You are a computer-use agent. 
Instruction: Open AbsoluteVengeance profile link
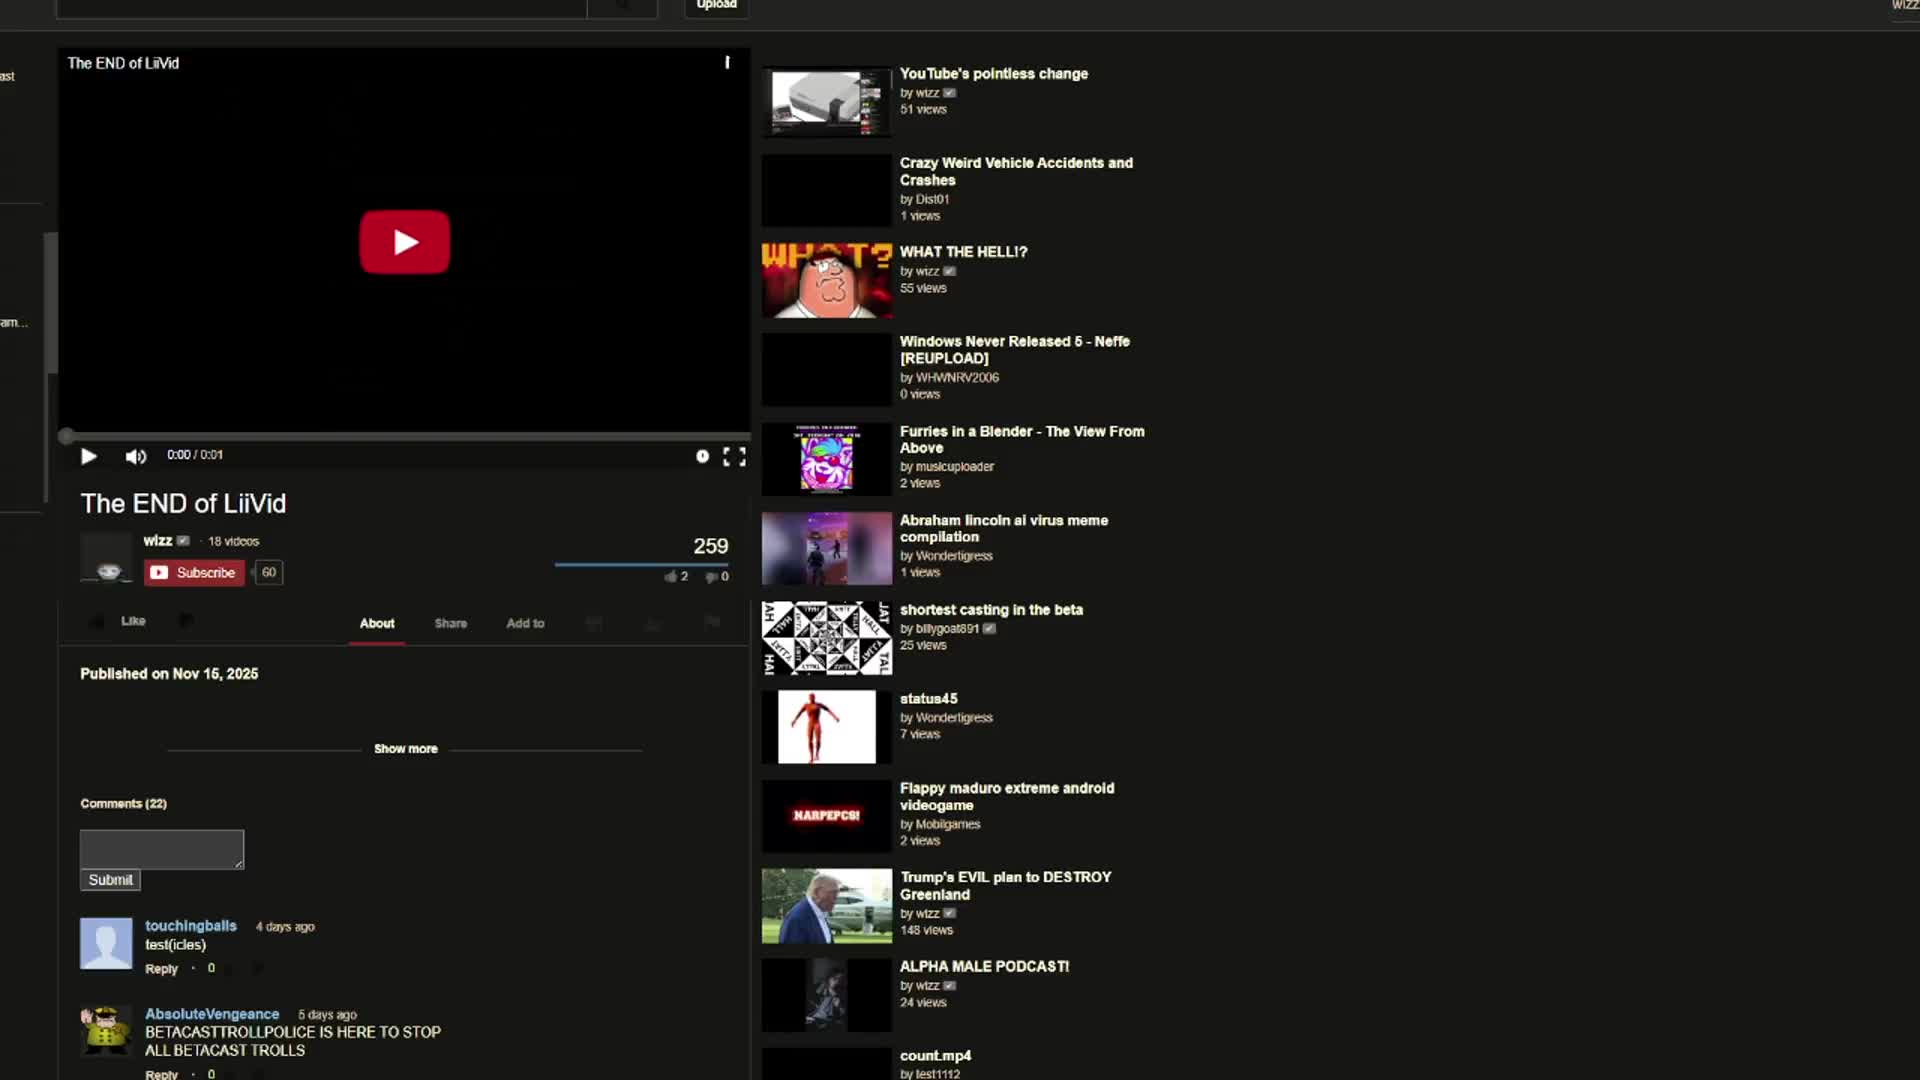(x=212, y=1014)
